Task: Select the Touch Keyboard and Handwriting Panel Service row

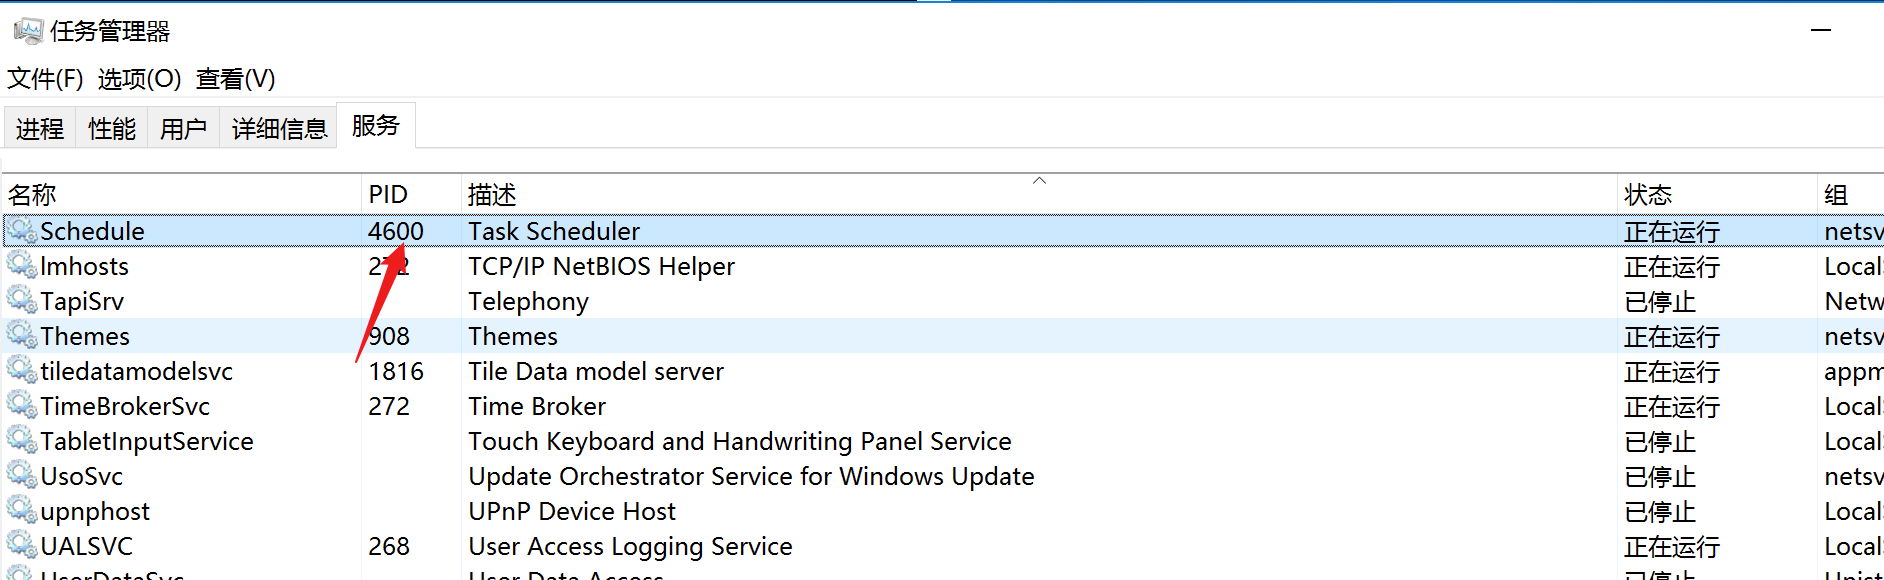Action: point(740,442)
